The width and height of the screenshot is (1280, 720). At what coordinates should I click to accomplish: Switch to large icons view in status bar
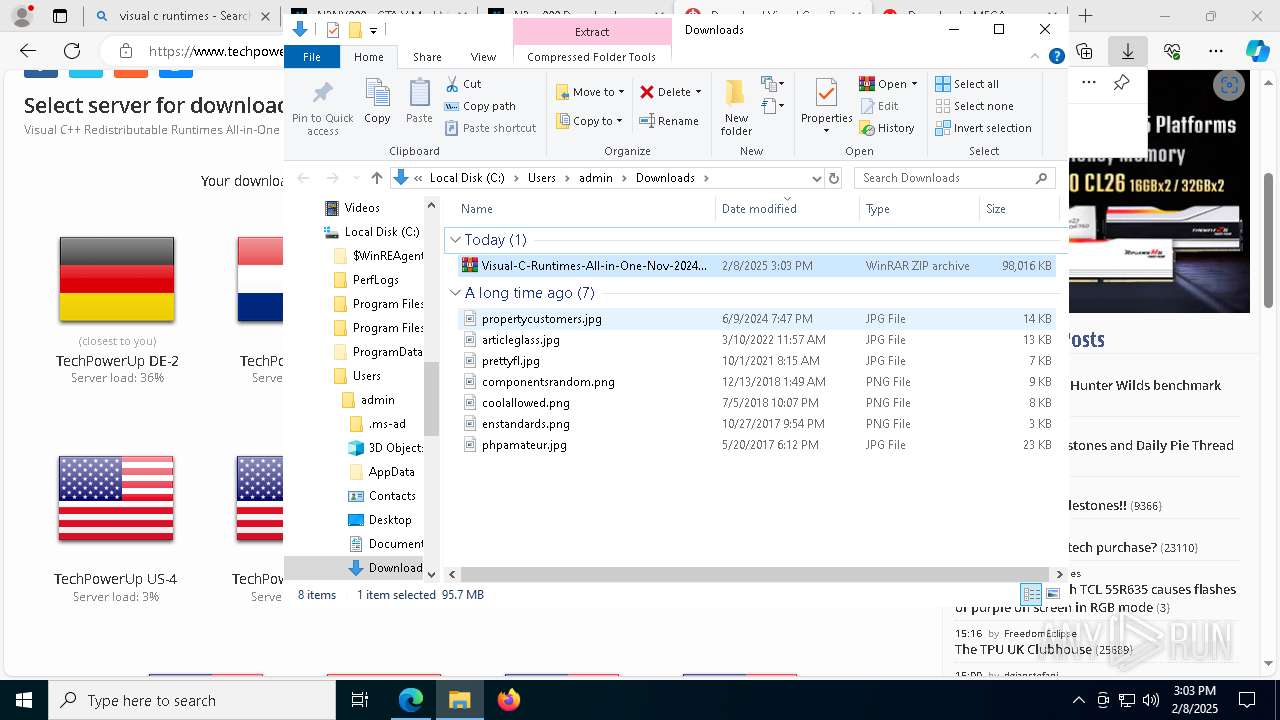pos(1052,594)
